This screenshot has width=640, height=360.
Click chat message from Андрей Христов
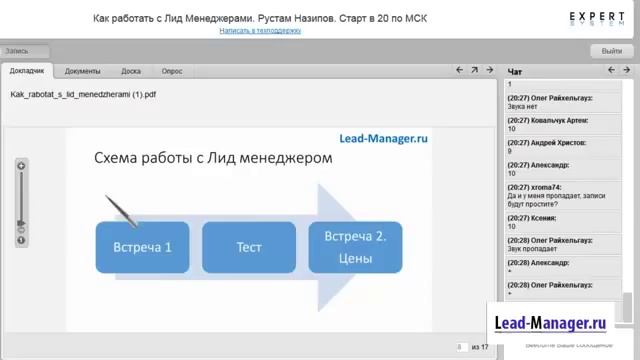[563, 147]
